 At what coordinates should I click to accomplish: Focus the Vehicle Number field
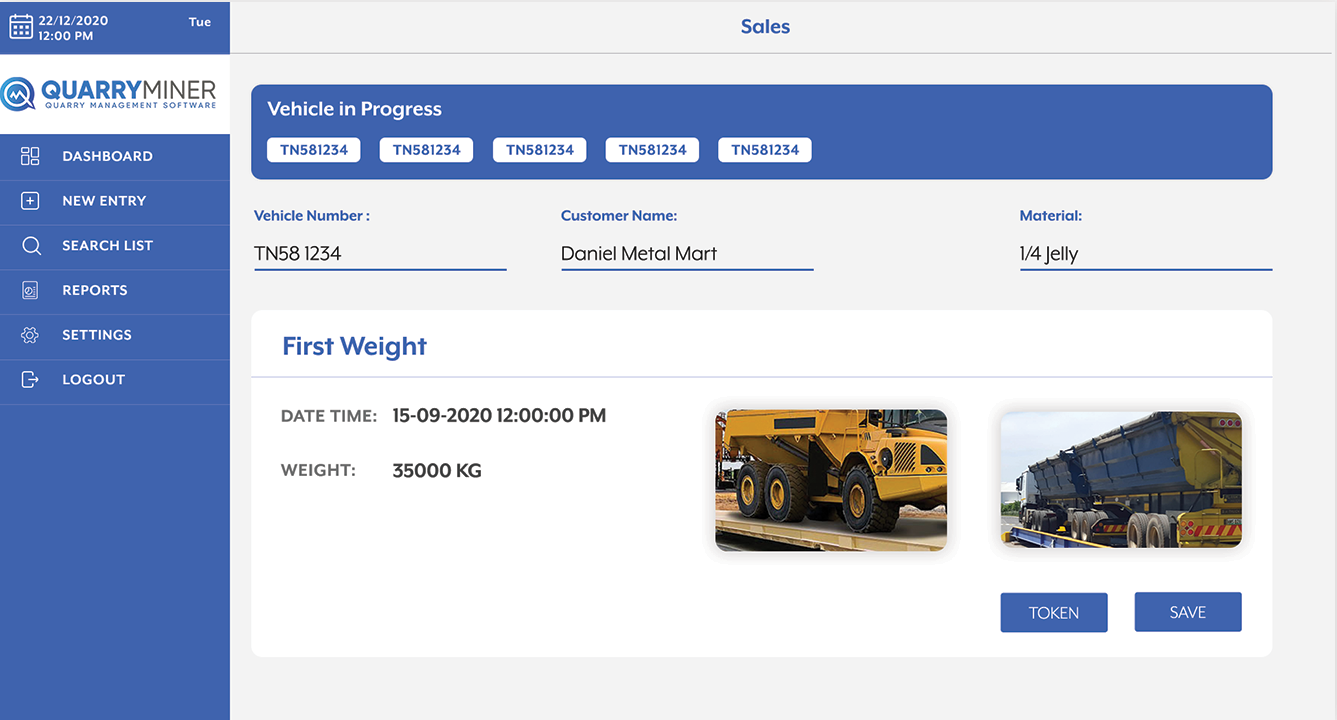pos(380,254)
